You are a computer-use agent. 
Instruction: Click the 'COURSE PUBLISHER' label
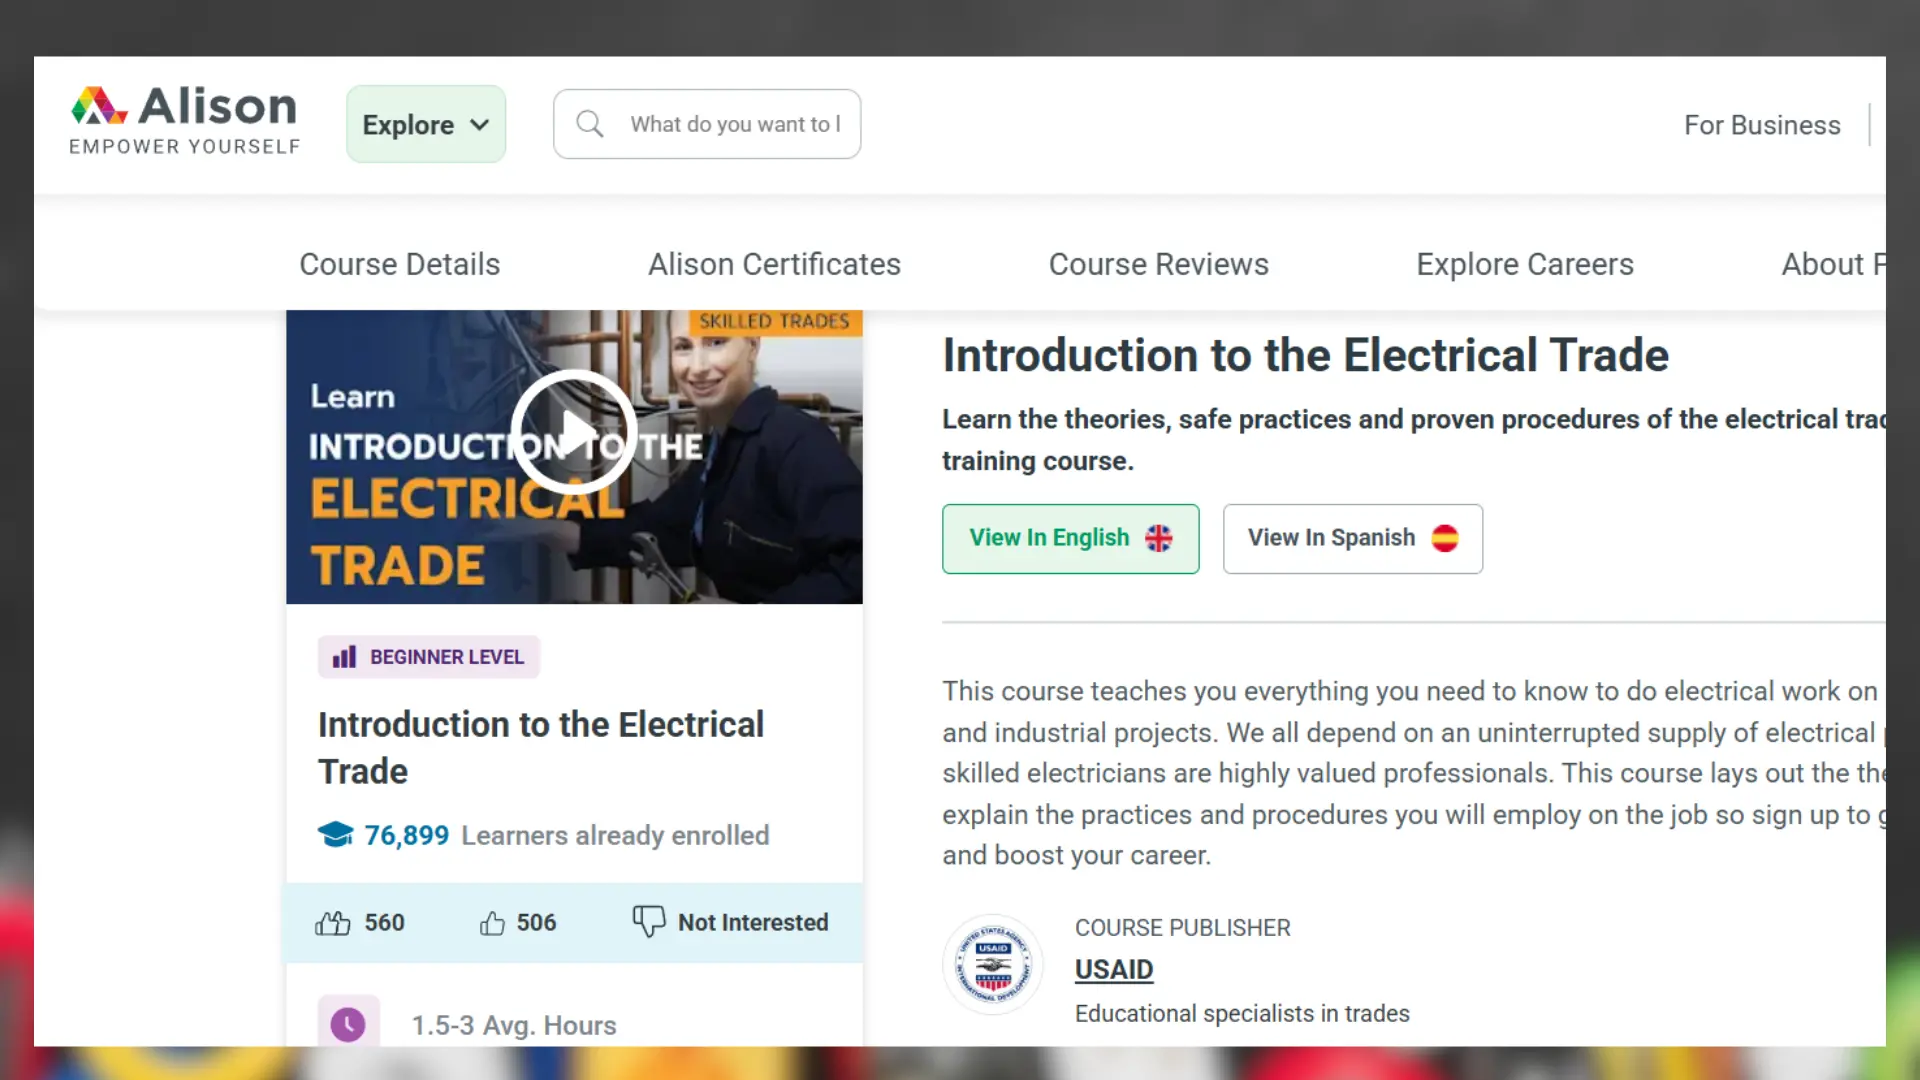1182,927
